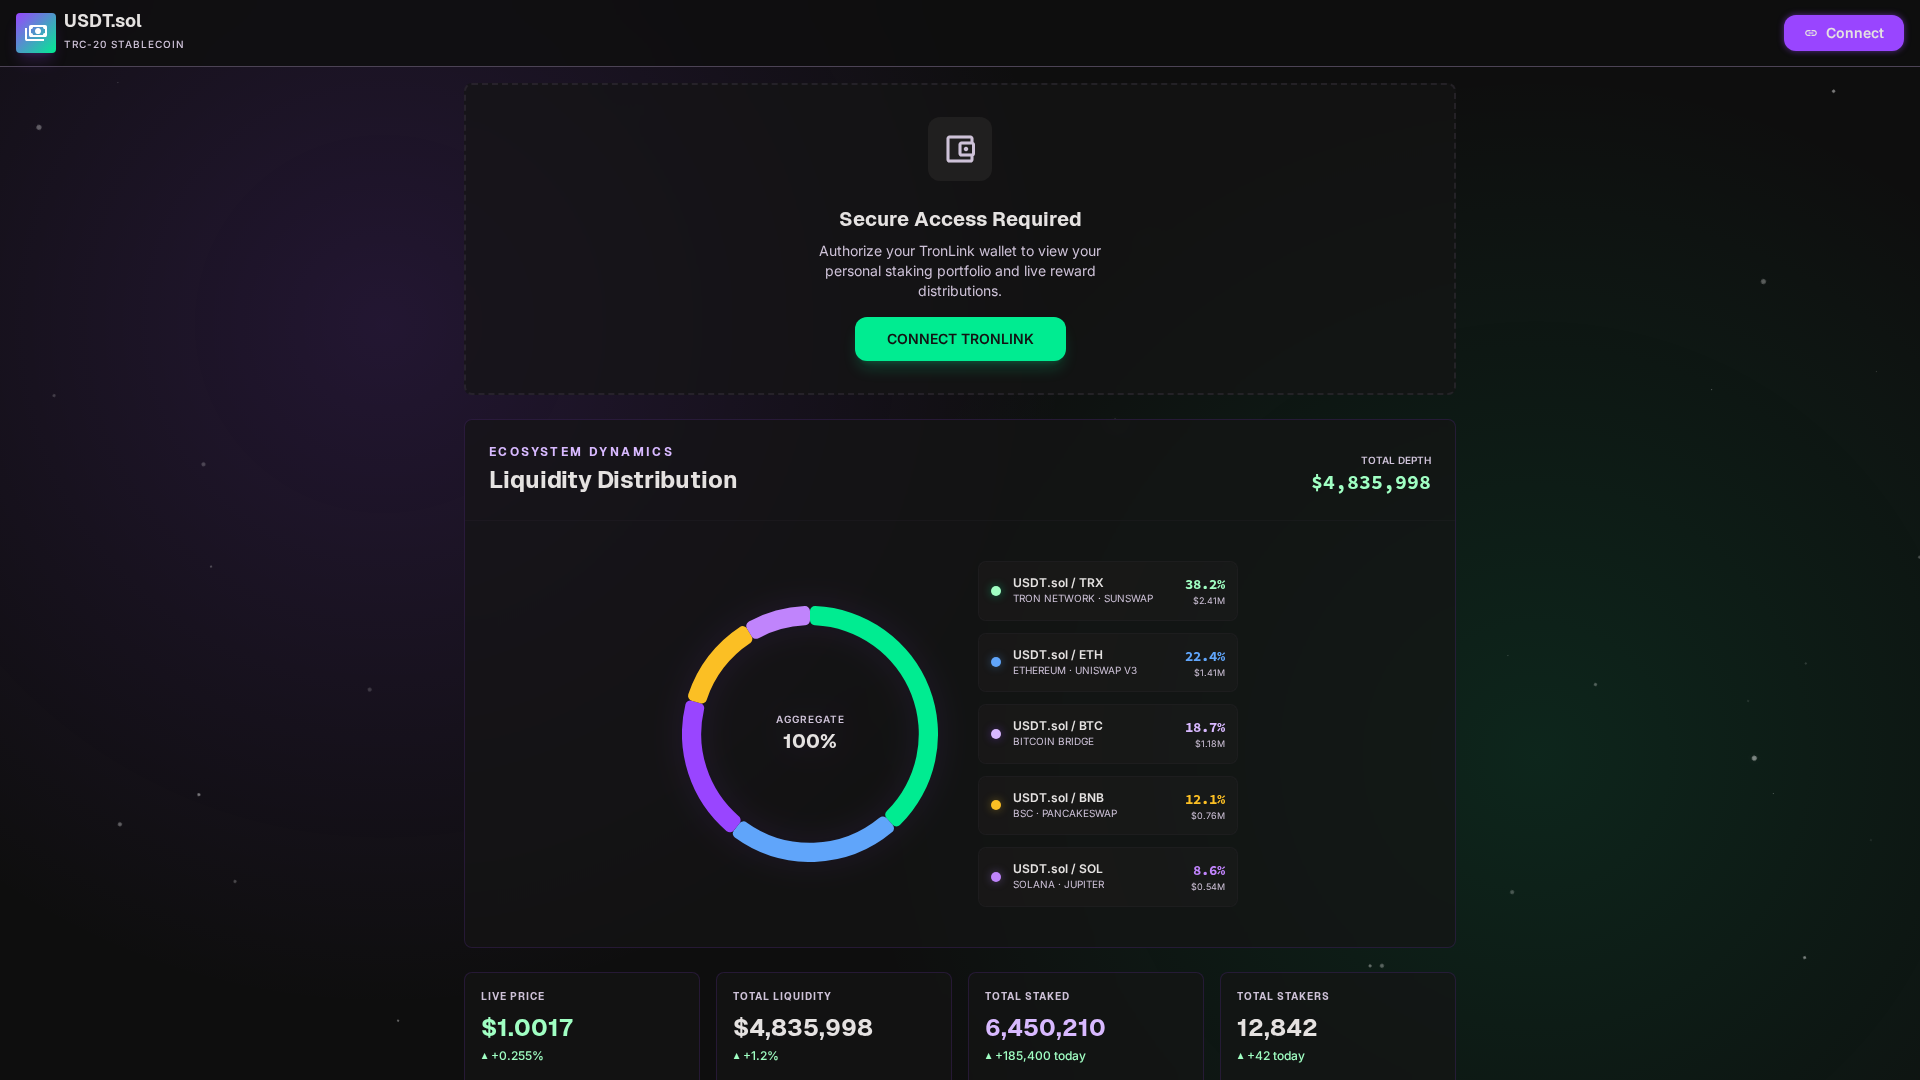1920x1080 pixels.
Task: Click the USDT.sol logo icon
Action: click(36, 33)
